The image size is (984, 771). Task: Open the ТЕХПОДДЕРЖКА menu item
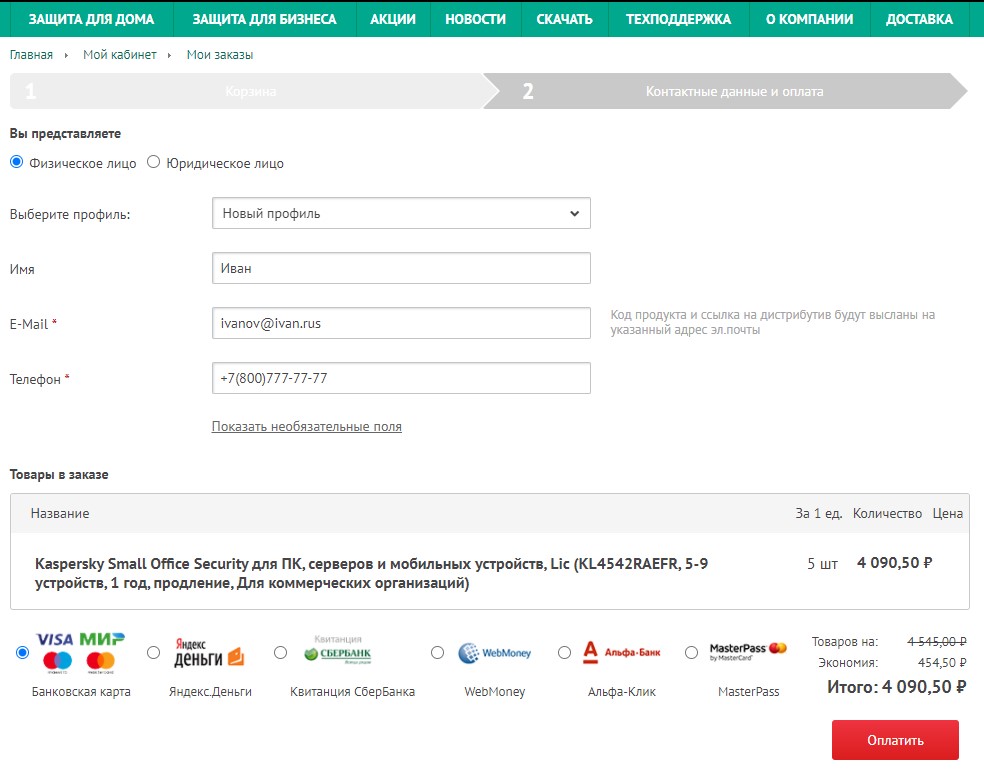click(x=678, y=19)
